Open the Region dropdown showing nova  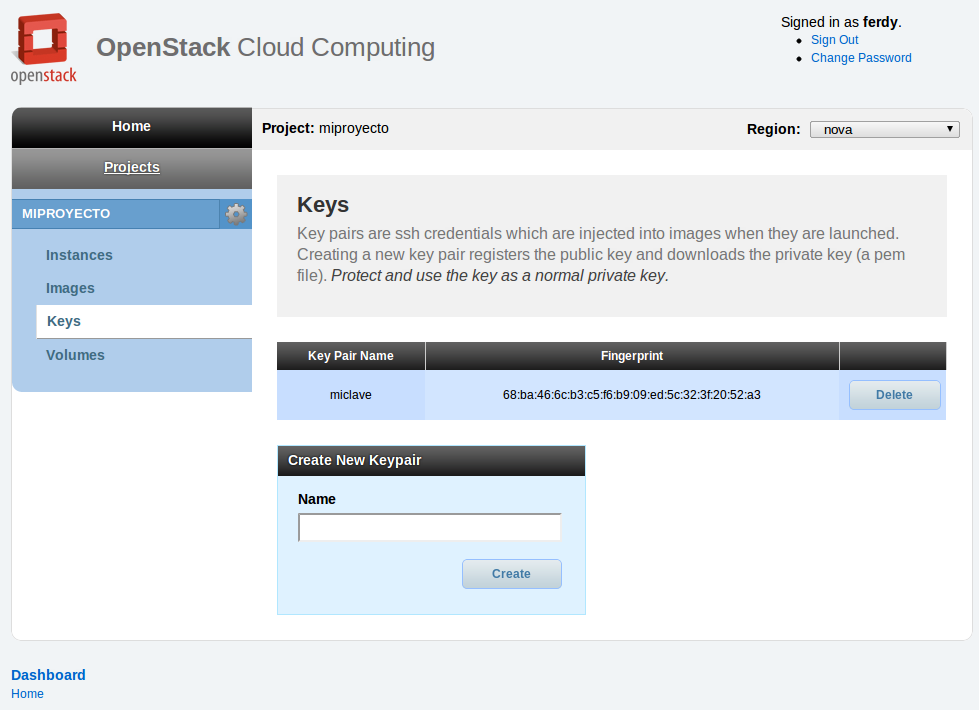click(x=884, y=129)
